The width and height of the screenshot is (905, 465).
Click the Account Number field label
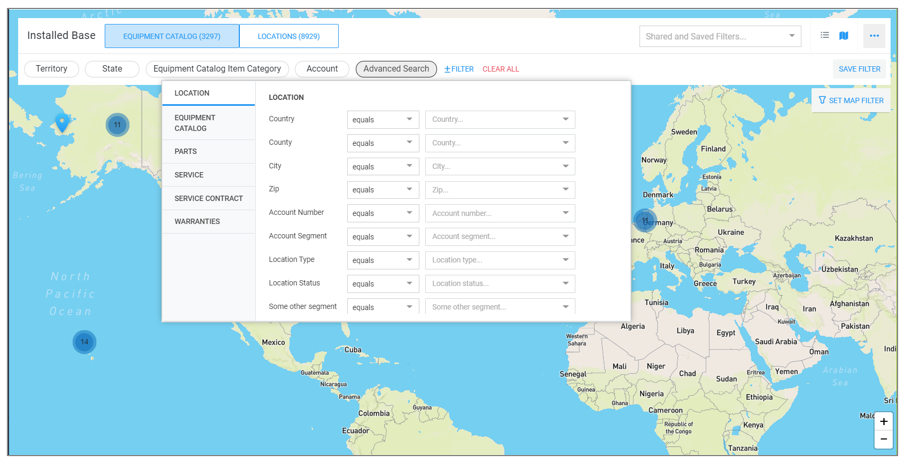[x=296, y=212]
